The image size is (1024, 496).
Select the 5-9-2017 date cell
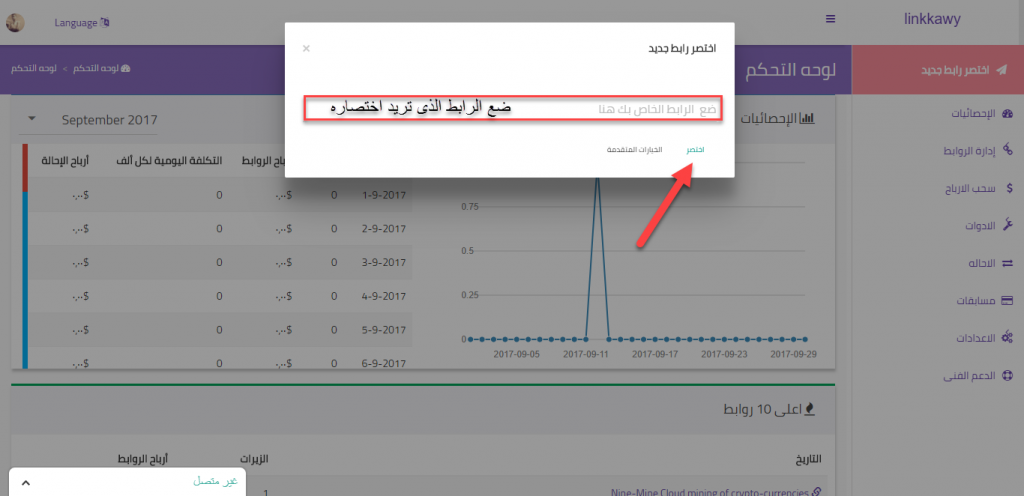[x=384, y=330]
